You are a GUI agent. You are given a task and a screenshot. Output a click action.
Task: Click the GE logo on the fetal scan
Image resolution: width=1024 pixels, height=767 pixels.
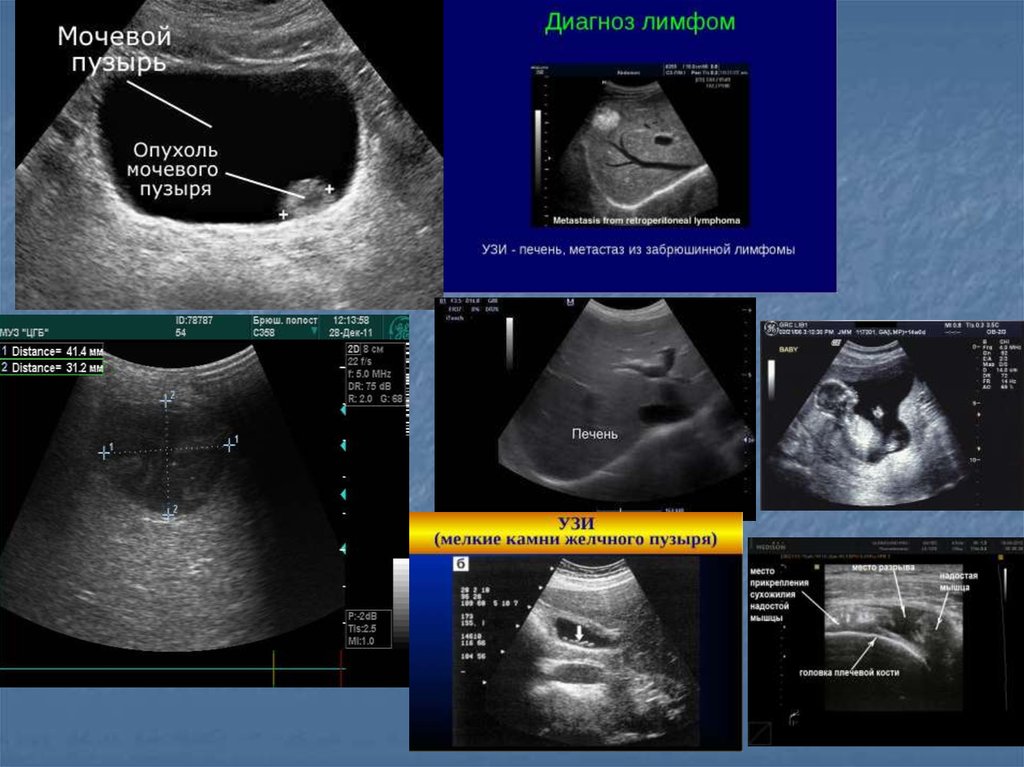pyautogui.click(x=771, y=329)
